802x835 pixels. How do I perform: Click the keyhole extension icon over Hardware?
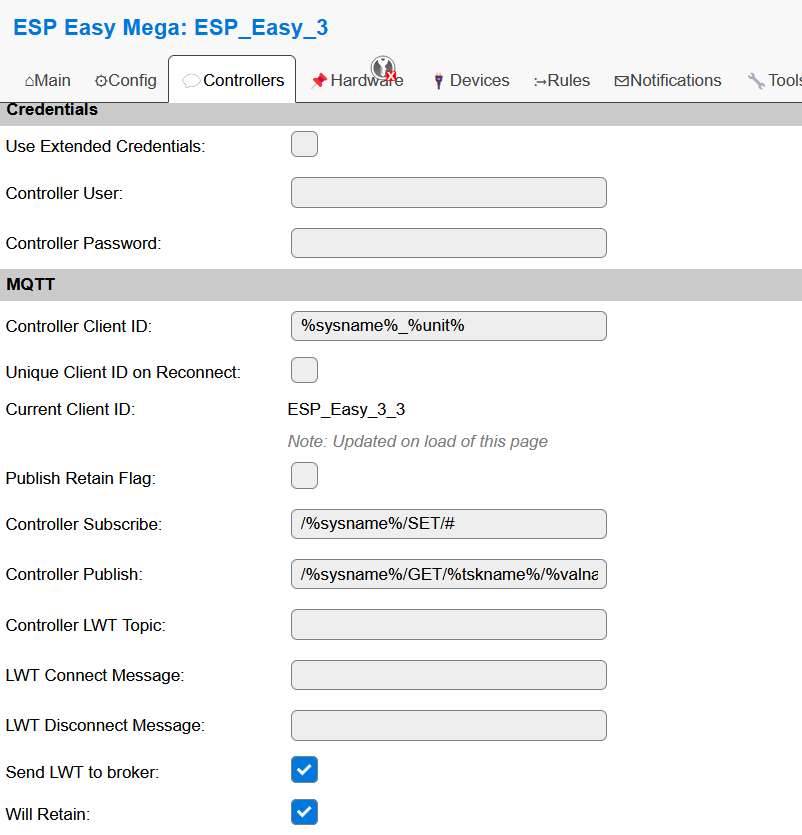(x=383, y=68)
